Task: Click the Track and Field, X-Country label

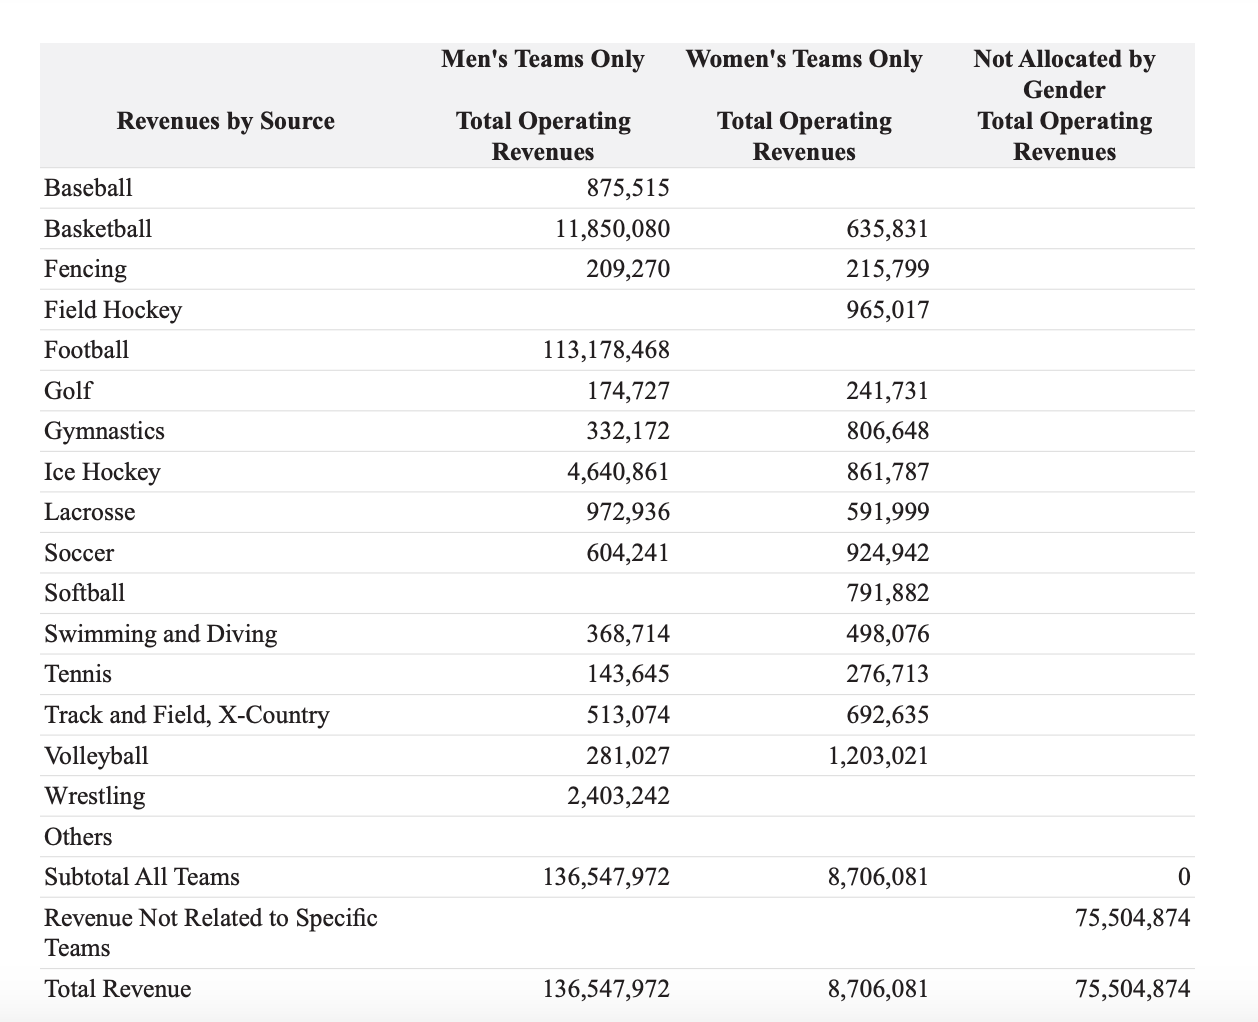Action: point(186,715)
